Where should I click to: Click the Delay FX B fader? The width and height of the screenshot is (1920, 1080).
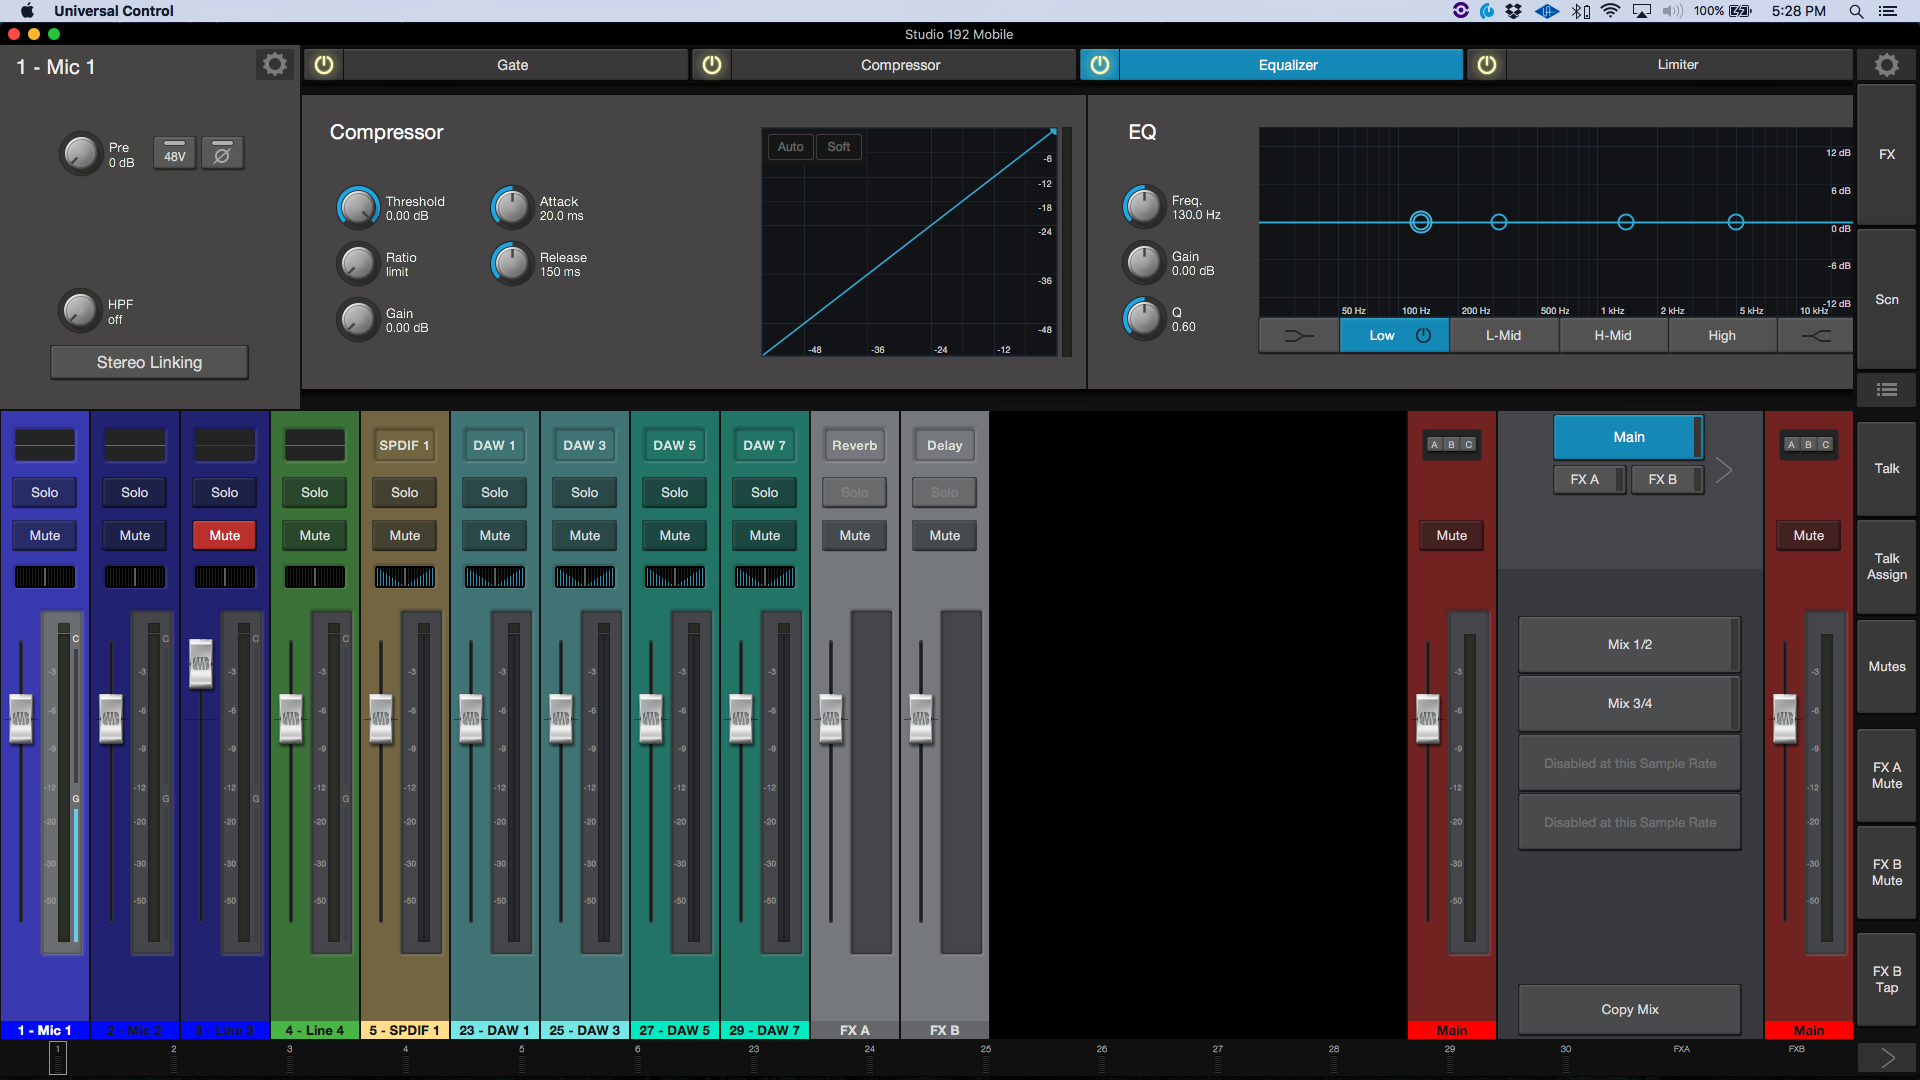[921, 718]
